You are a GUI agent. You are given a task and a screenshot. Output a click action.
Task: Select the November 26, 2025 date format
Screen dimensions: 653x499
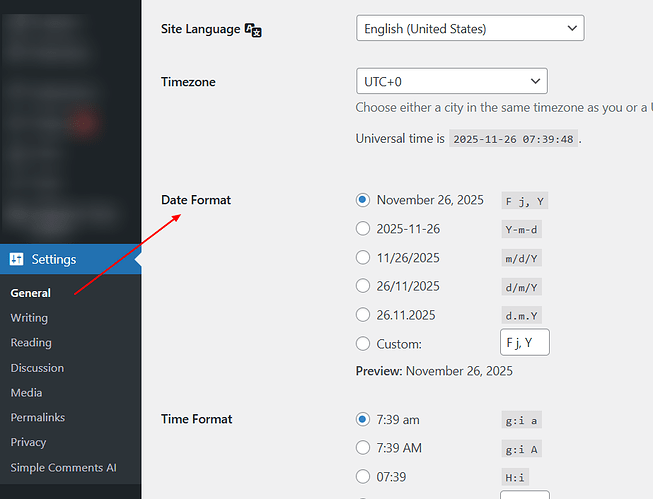363,200
